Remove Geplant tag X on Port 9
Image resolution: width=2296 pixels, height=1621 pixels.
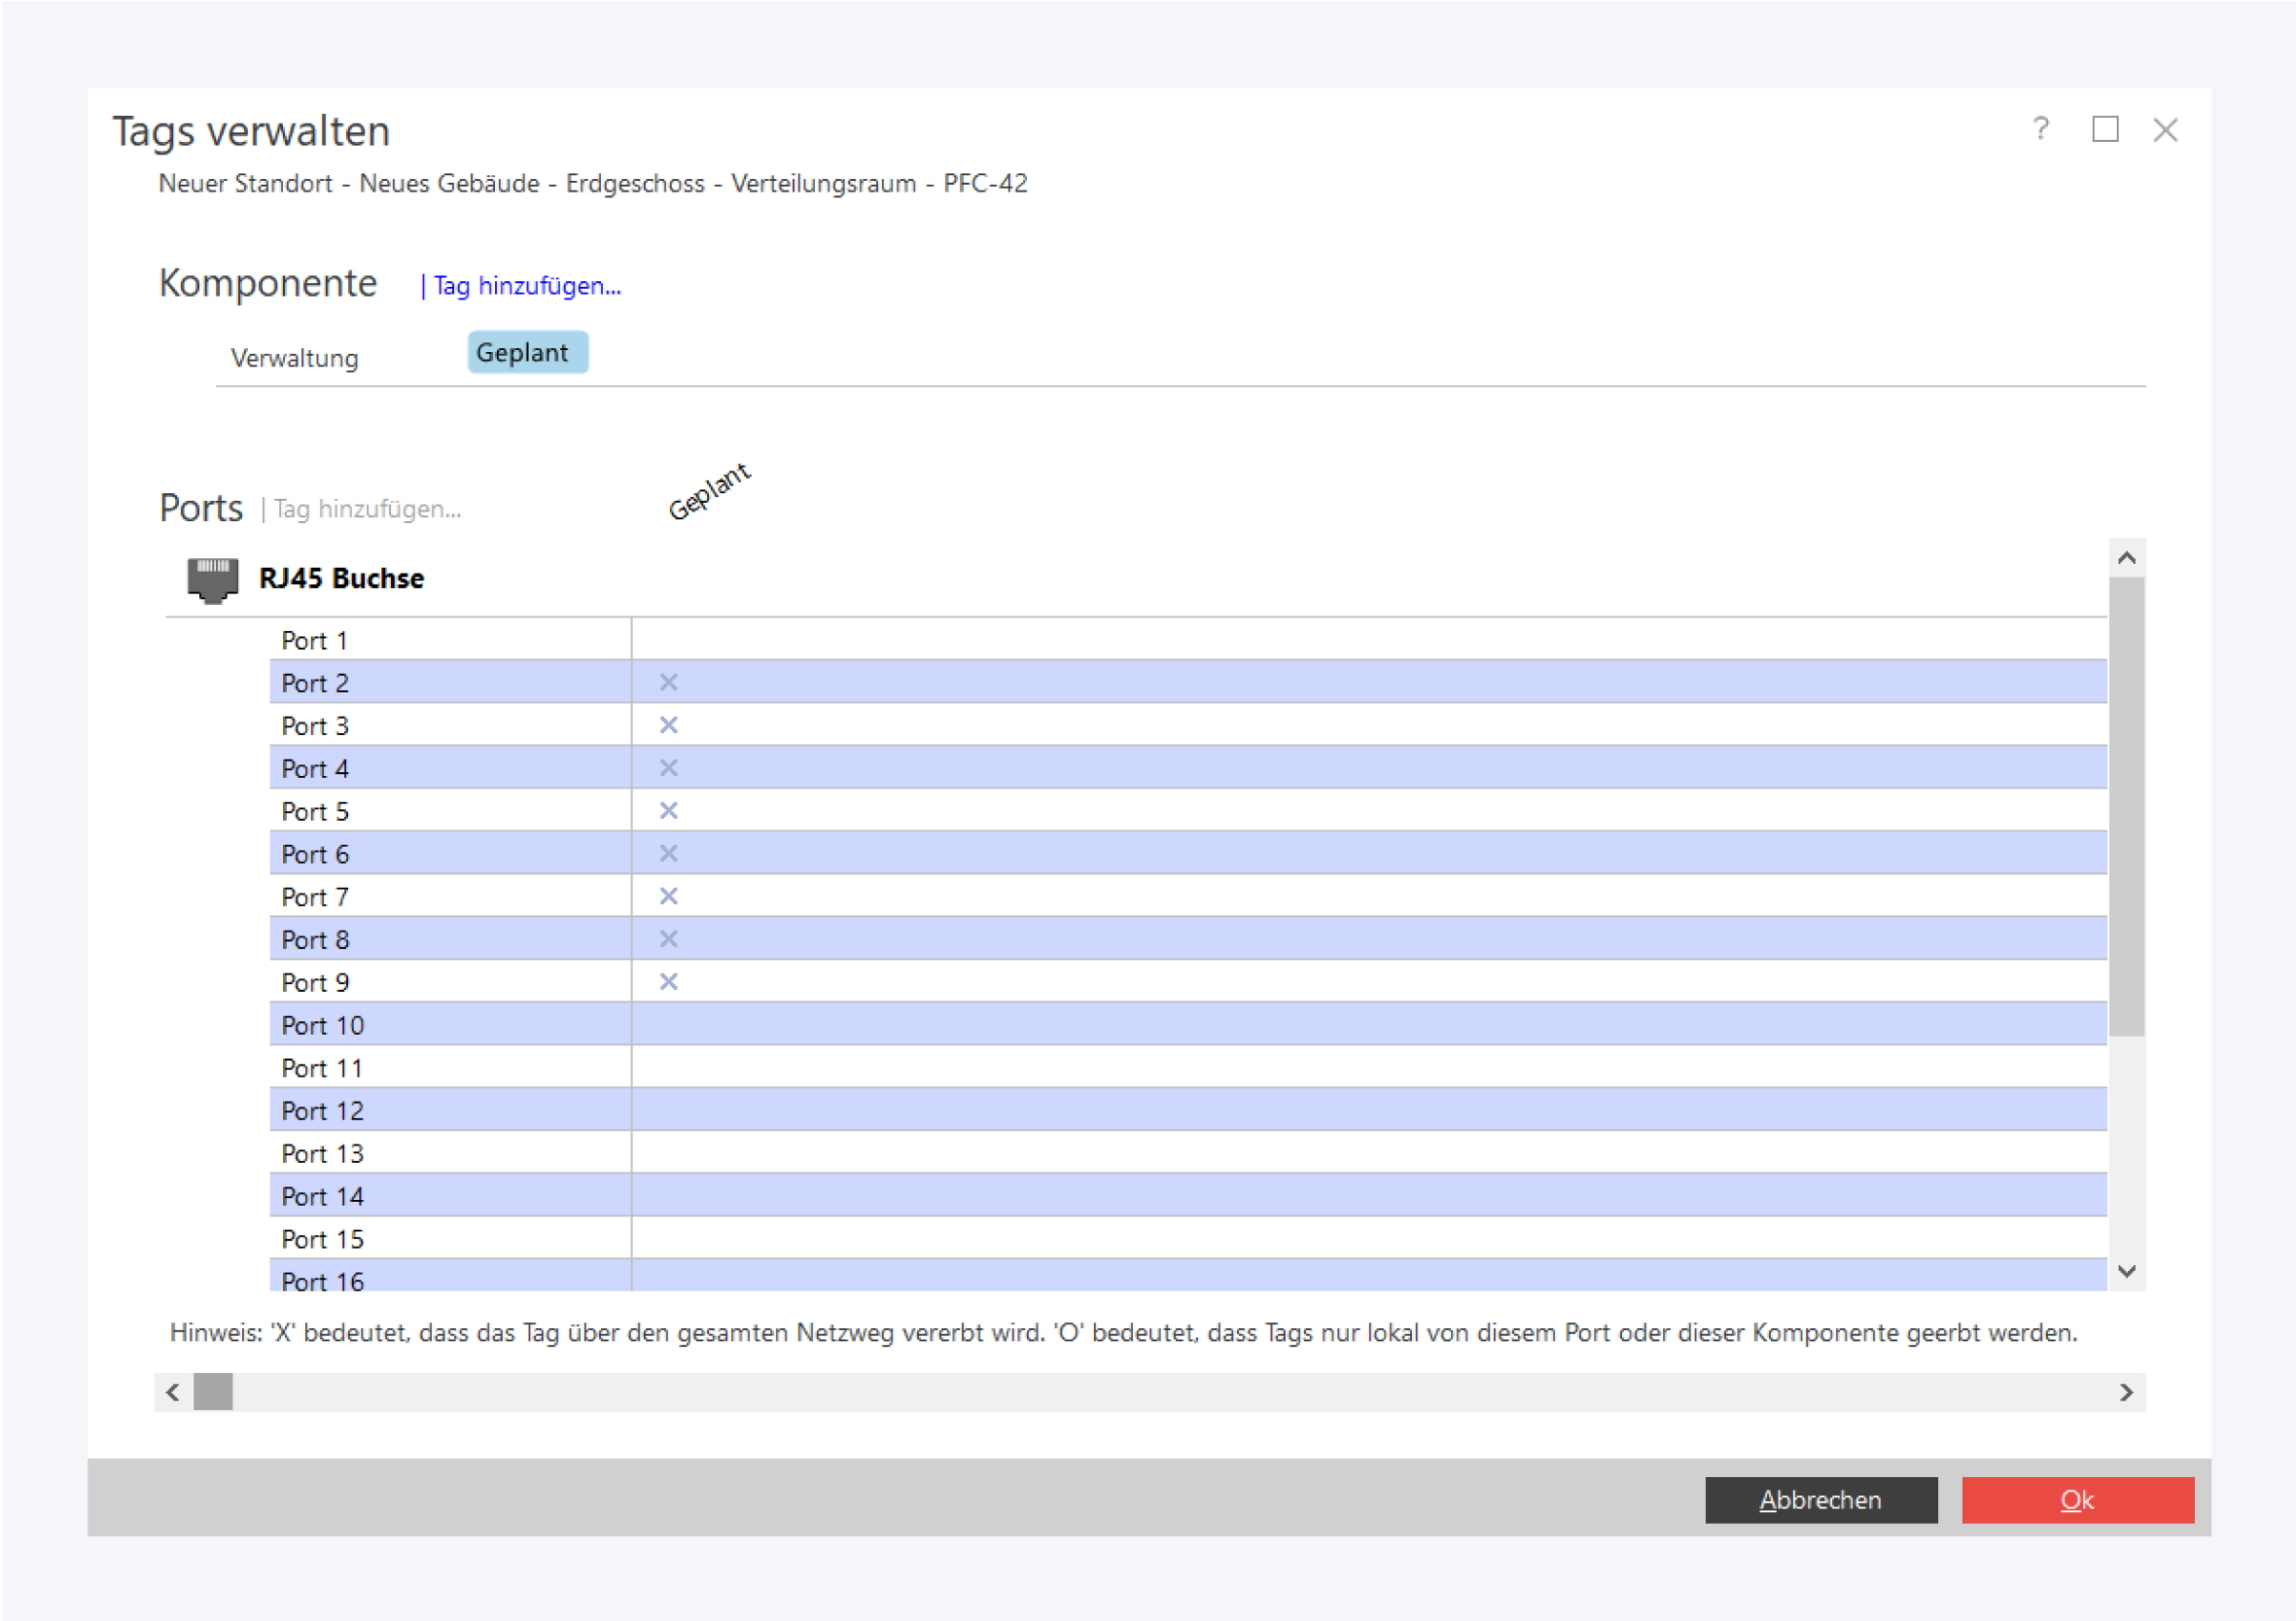pyautogui.click(x=668, y=981)
